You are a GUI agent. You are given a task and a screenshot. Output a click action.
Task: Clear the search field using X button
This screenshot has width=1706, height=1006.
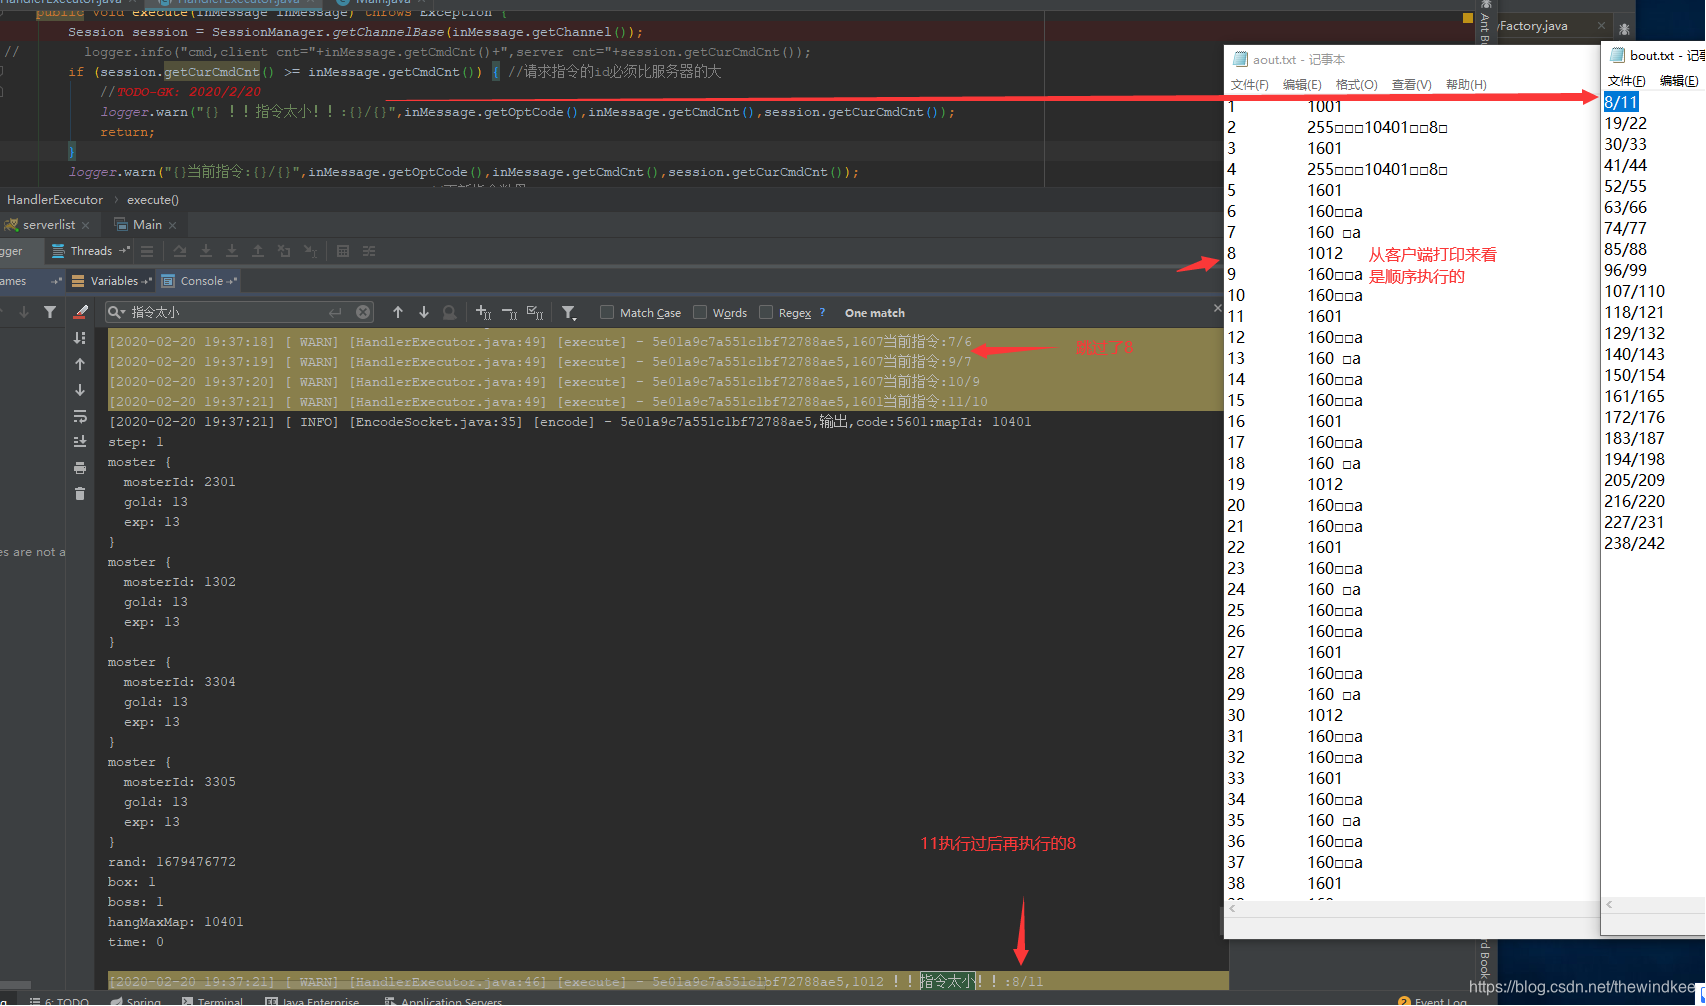(x=363, y=312)
